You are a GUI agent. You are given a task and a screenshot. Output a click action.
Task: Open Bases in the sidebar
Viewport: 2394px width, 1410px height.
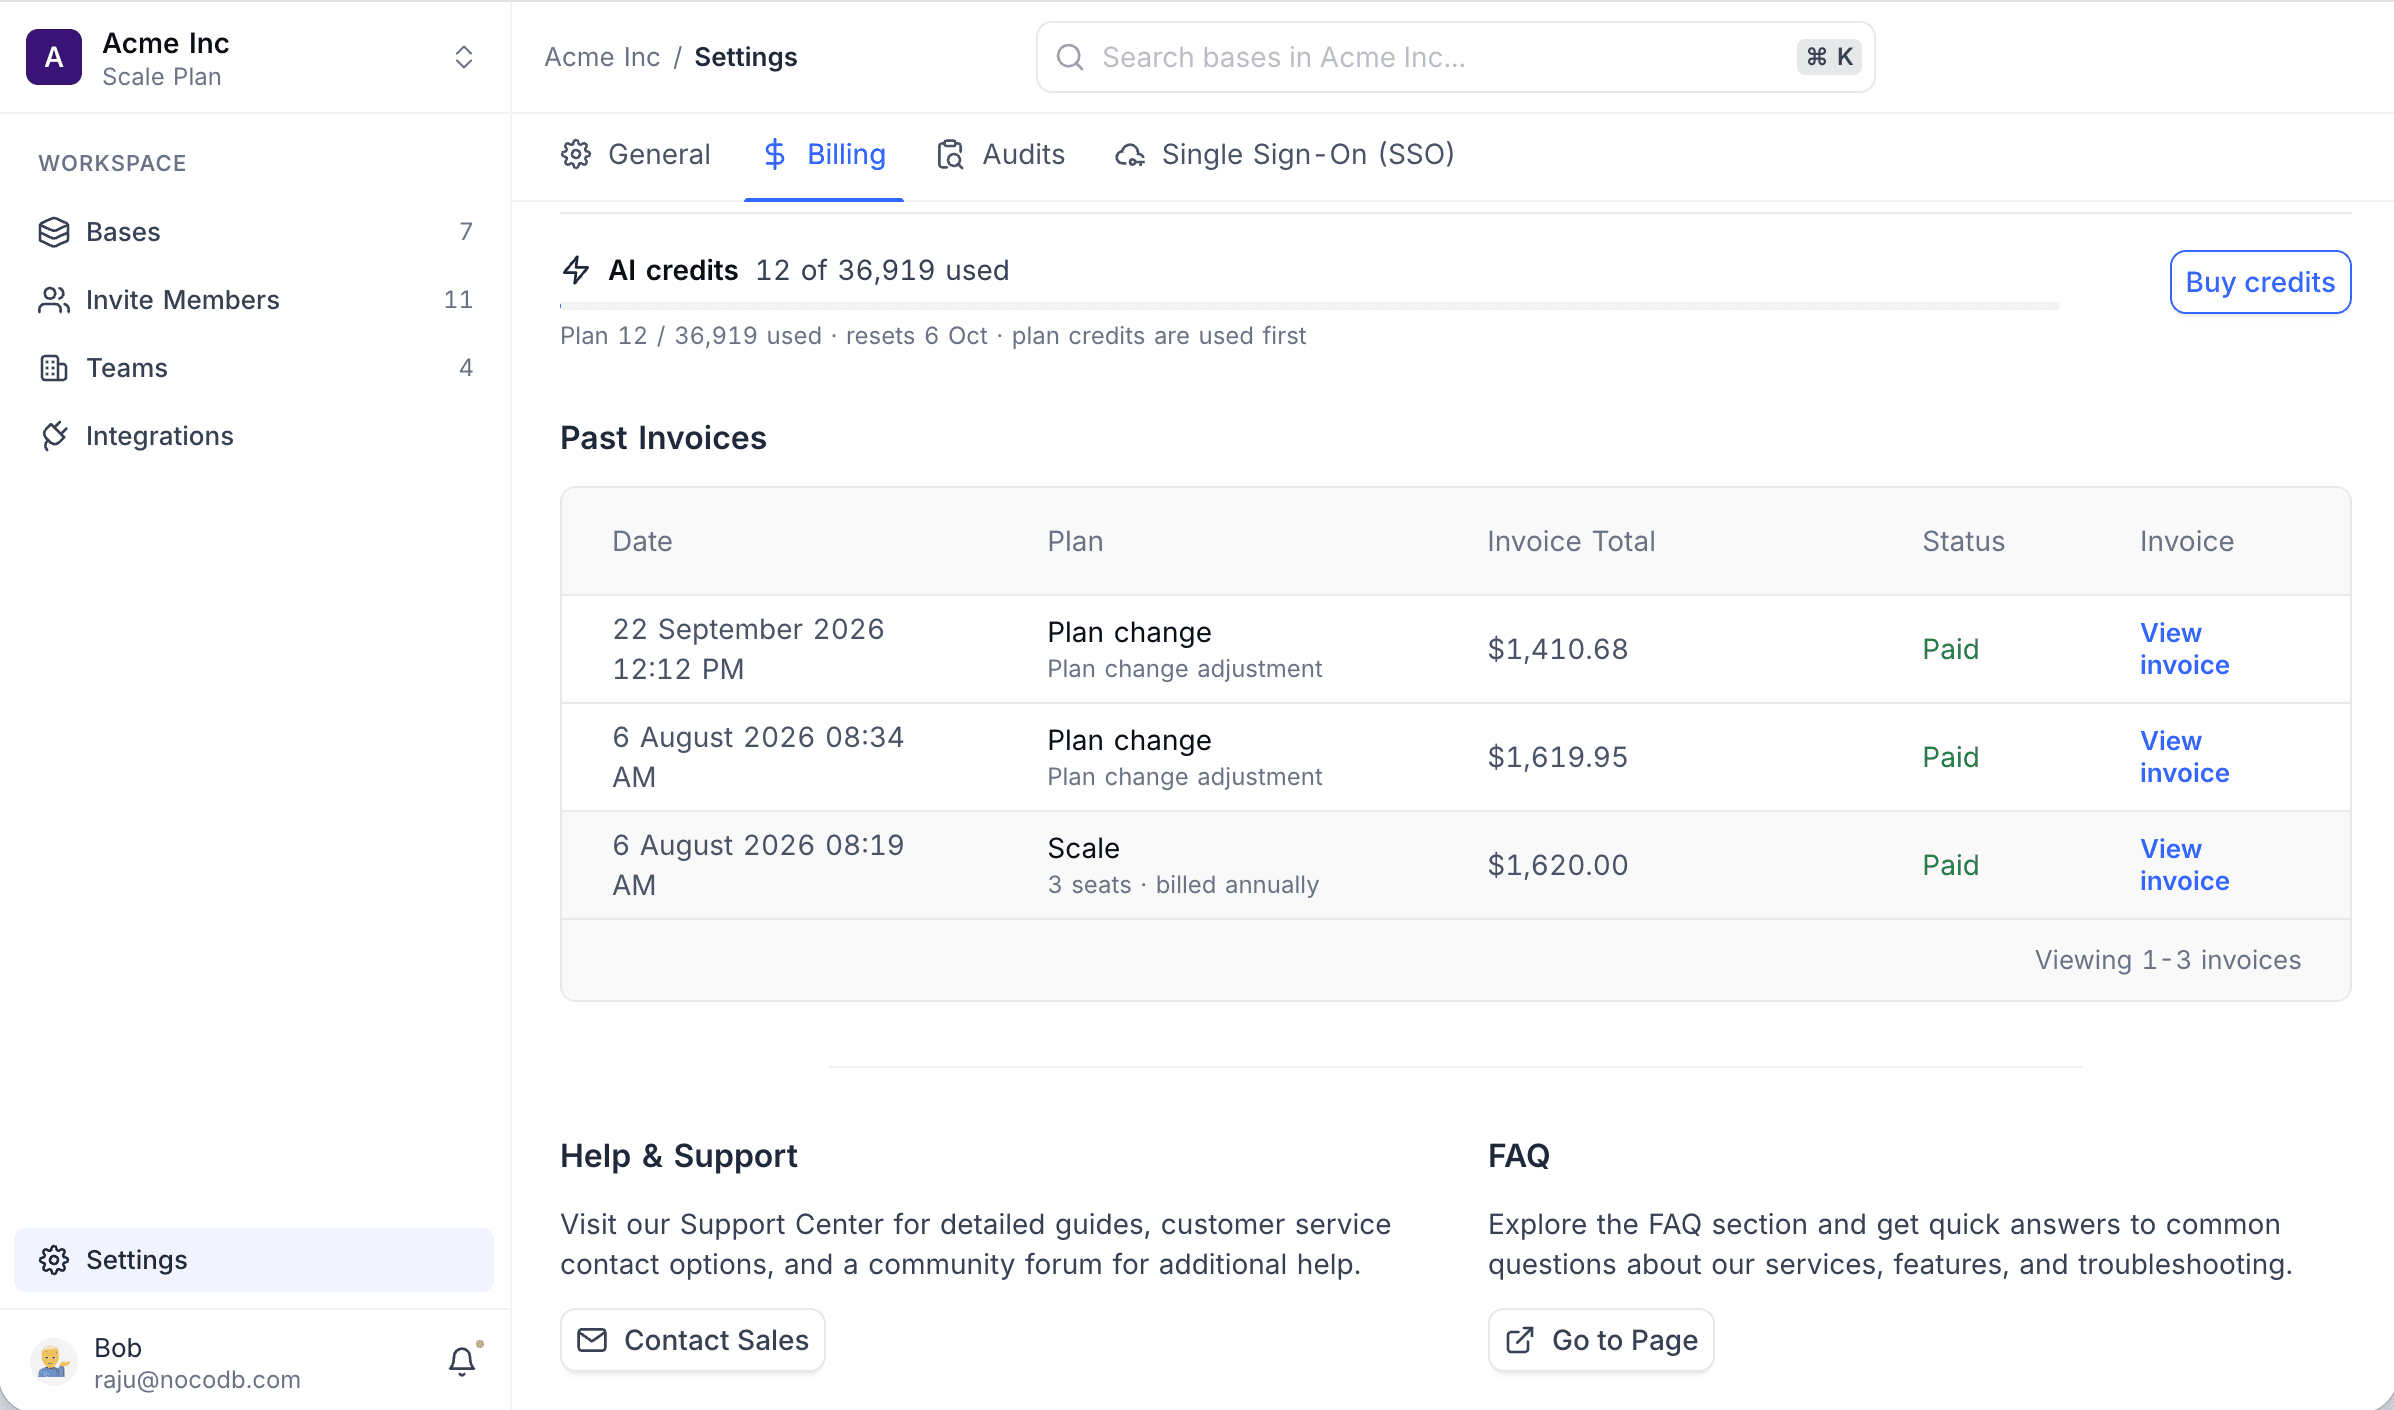254,232
